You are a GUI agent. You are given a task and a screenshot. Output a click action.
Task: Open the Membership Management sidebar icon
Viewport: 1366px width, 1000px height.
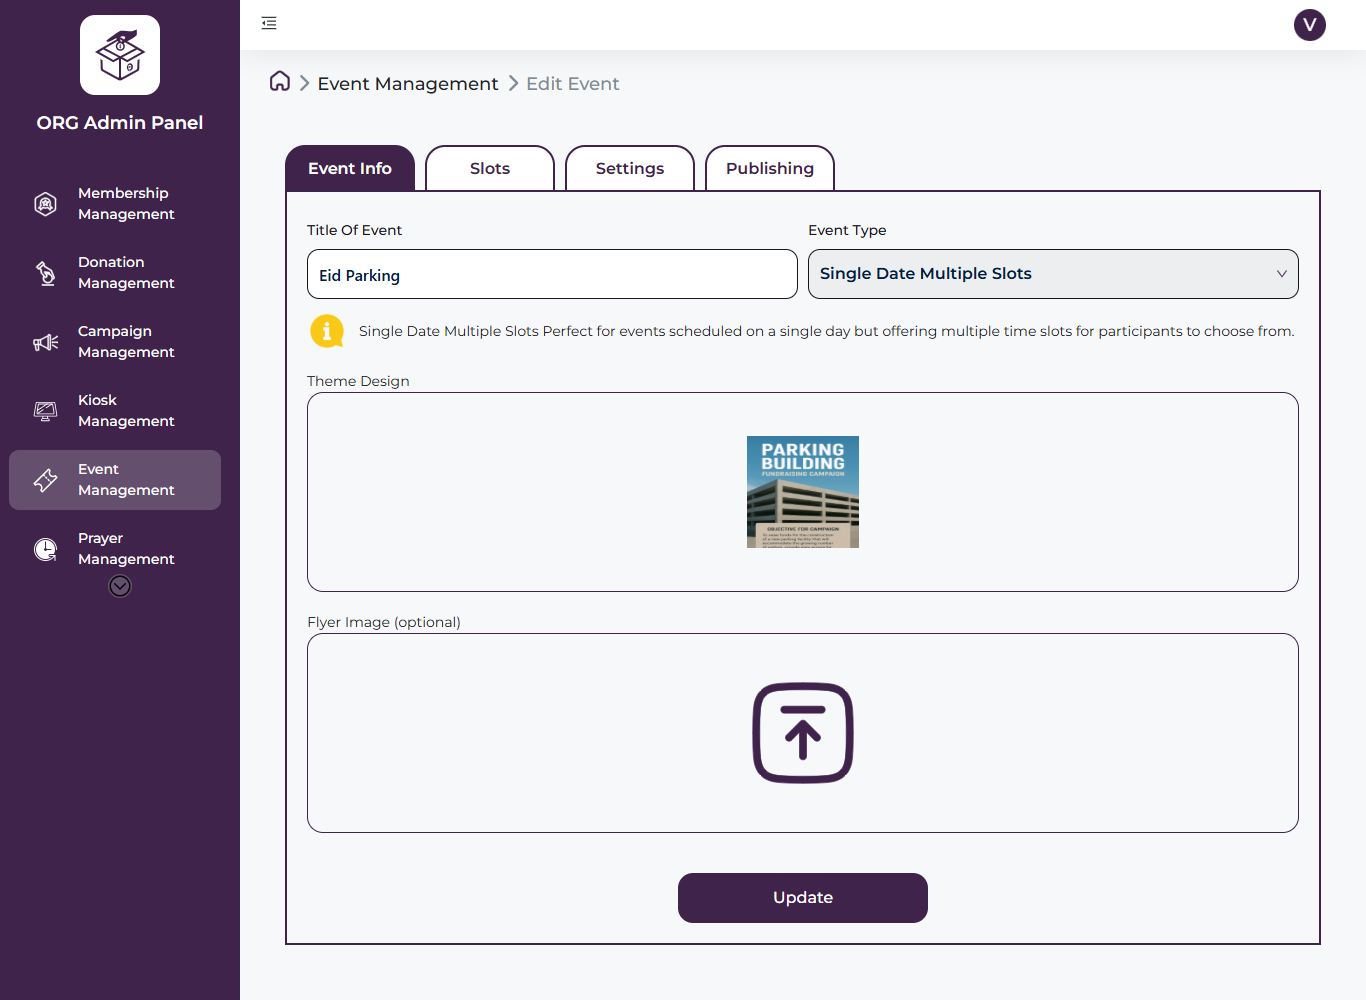pos(45,203)
